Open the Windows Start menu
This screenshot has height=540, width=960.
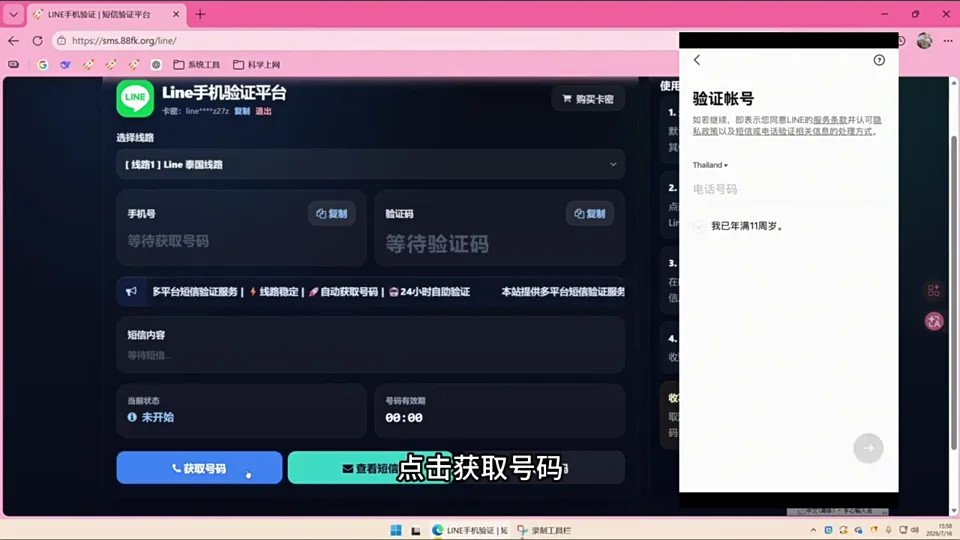(396, 530)
